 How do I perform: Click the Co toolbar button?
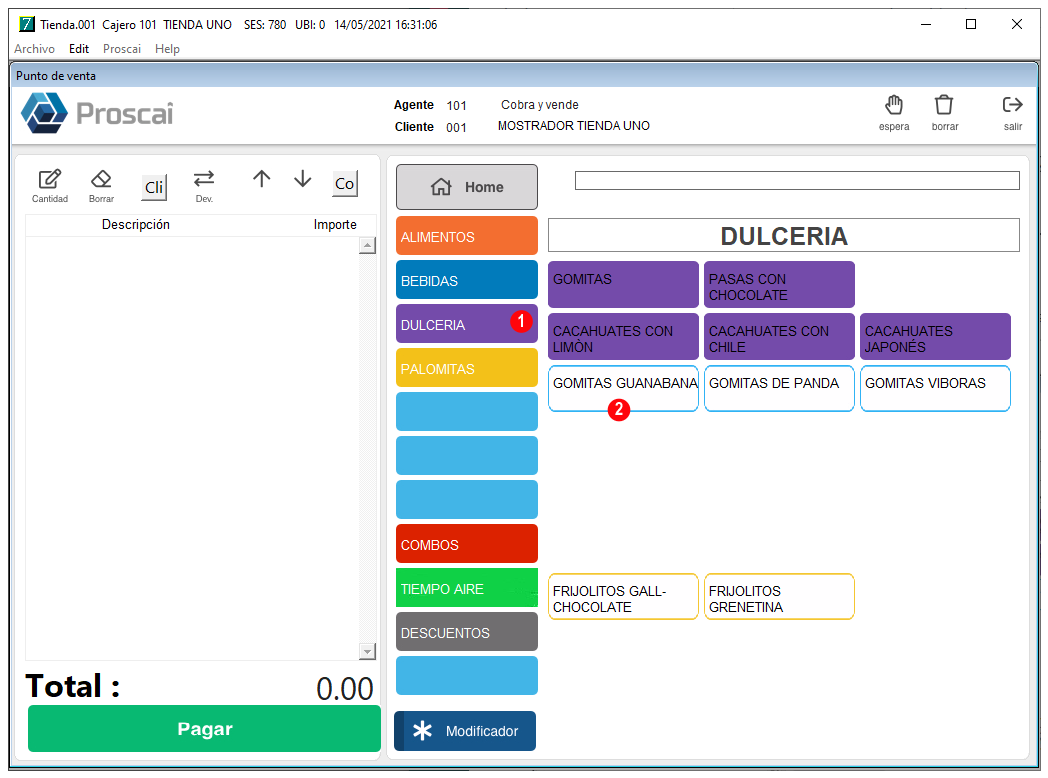coord(345,184)
